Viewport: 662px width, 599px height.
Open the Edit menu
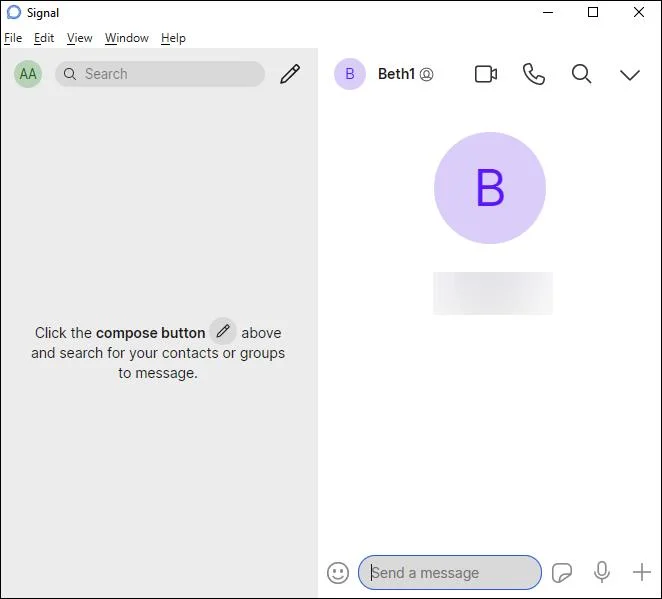[44, 38]
